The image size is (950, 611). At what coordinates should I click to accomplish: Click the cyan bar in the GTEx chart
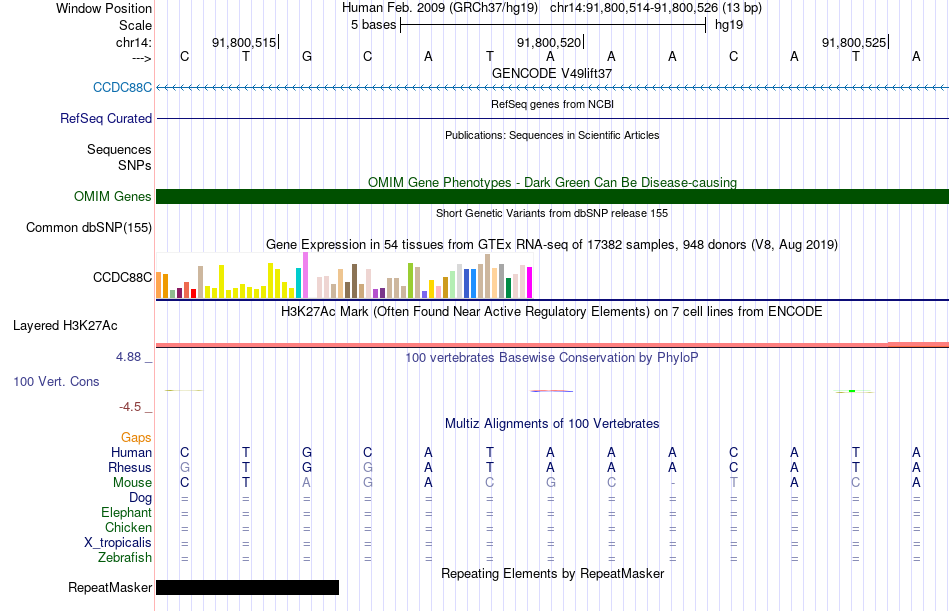(x=298, y=283)
